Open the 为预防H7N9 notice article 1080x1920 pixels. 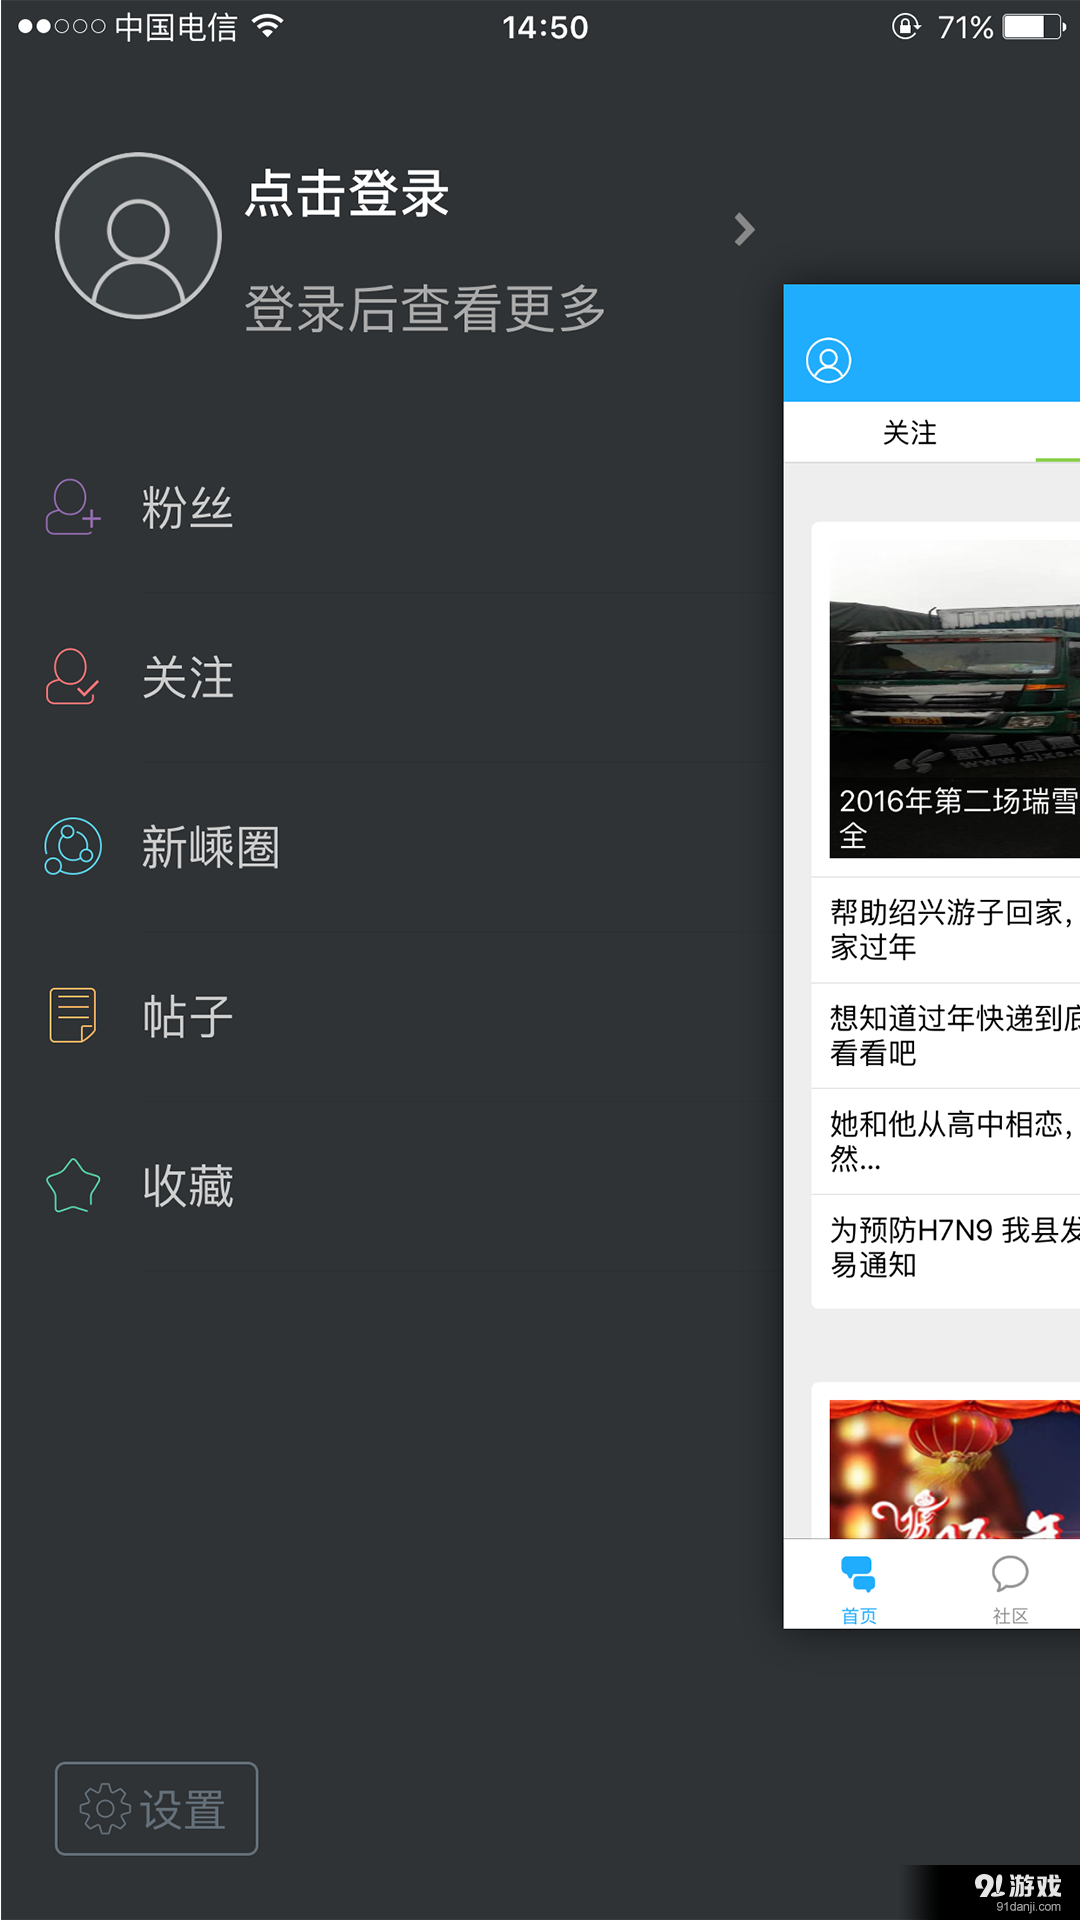click(946, 1248)
